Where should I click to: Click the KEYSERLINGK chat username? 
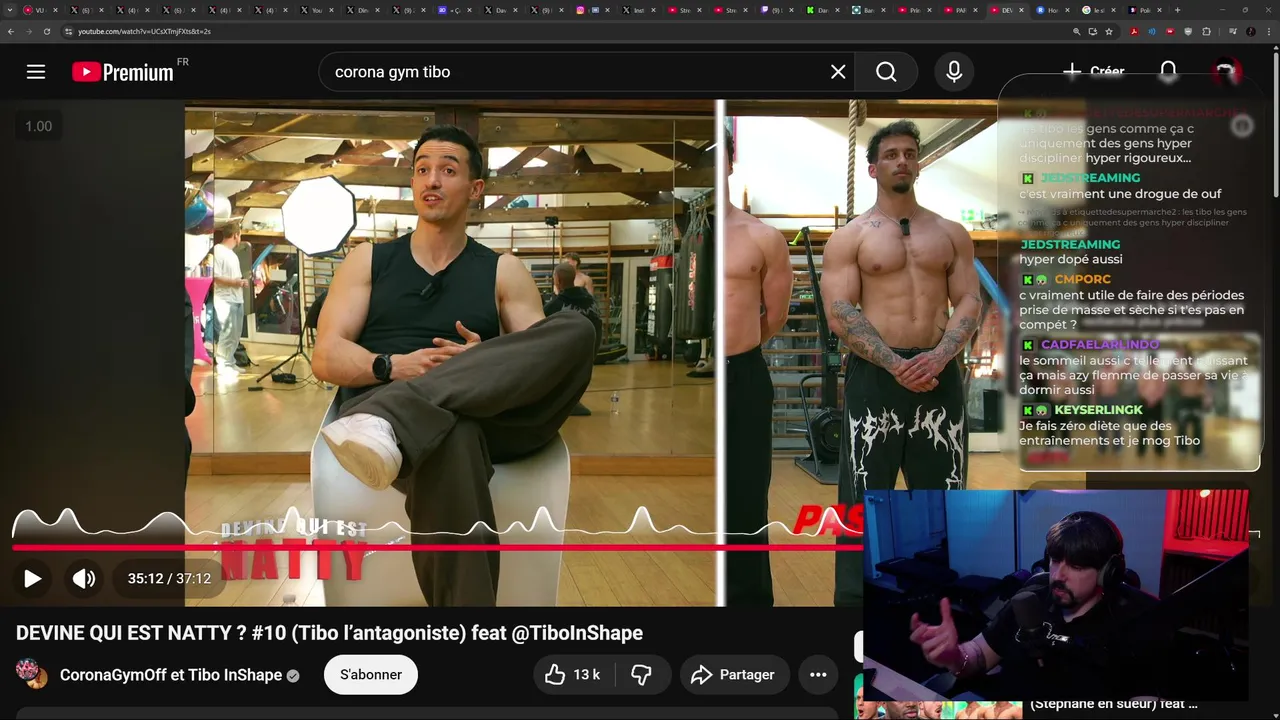pos(1098,410)
